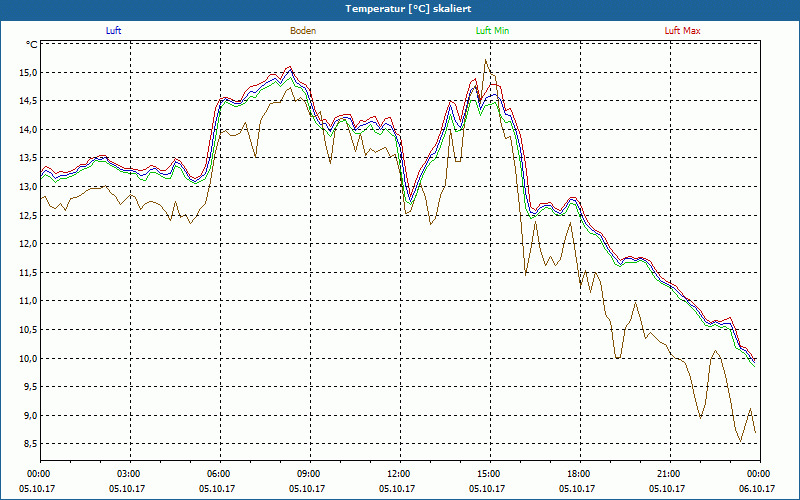
Task: Click the 11,5 y-axis value
Action: [29, 272]
